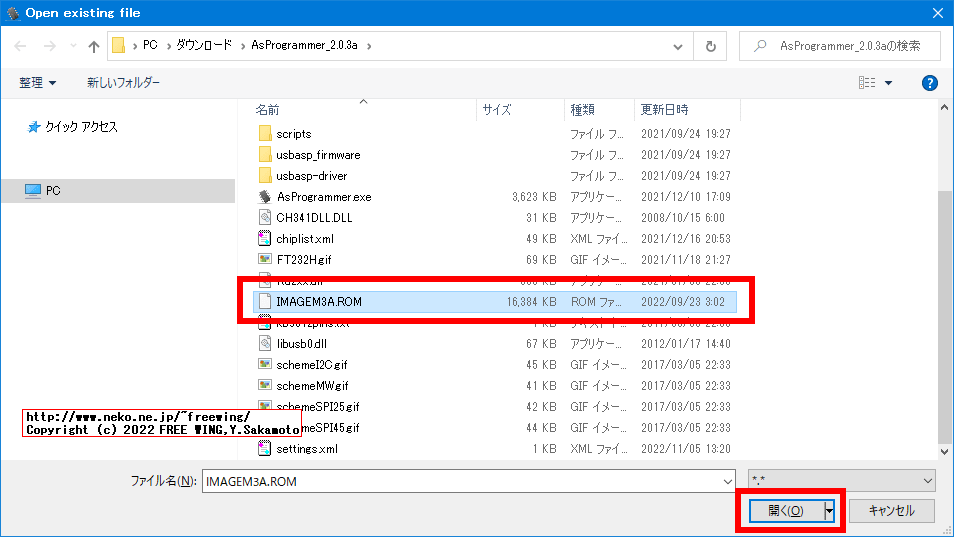954x537 pixels.
Task: Click the キャンセル button
Action: (x=891, y=511)
